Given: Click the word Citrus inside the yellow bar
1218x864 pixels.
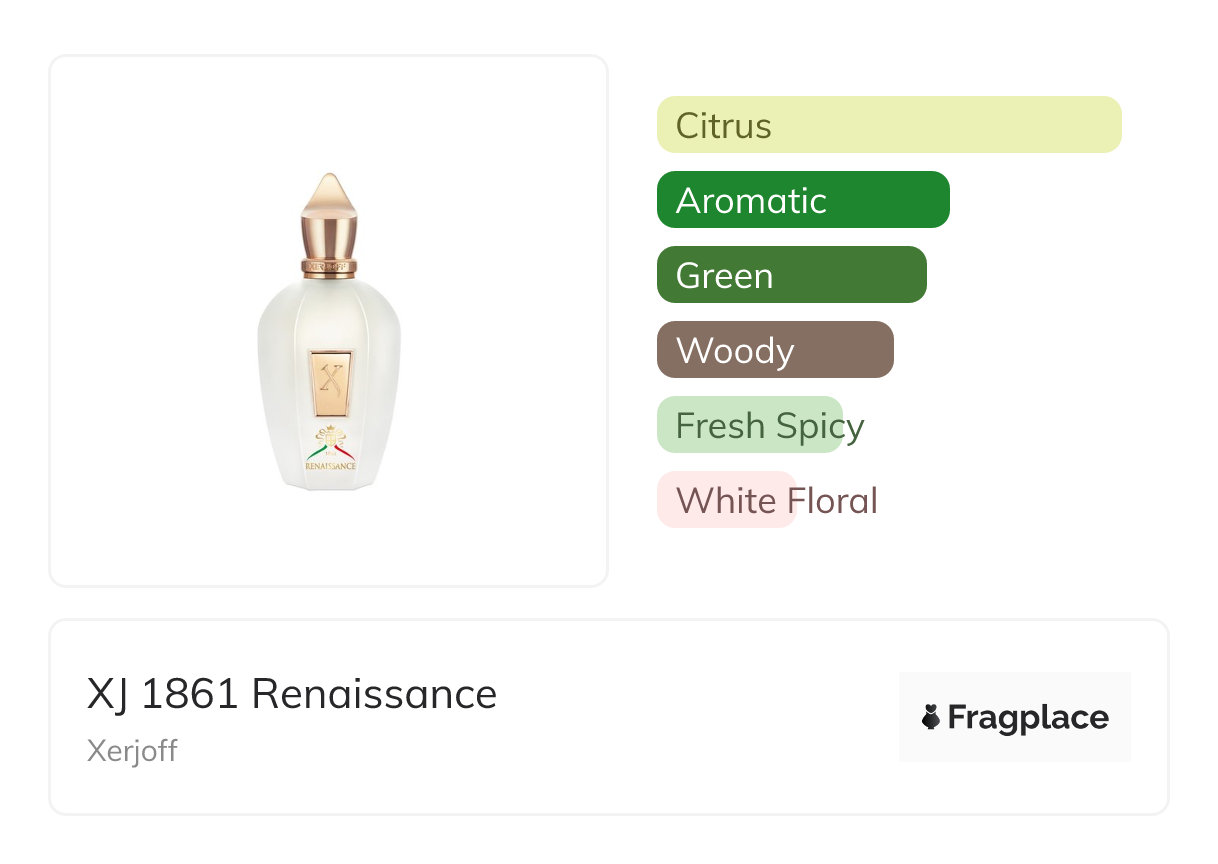Looking at the screenshot, I should coord(724,126).
